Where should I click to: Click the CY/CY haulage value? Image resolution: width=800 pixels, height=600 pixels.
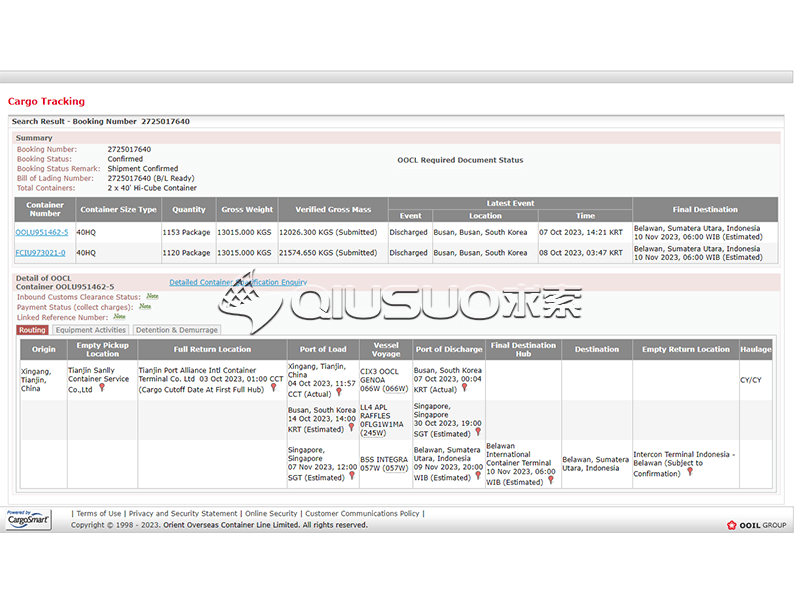pyautogui.click(x=751, y=380)
